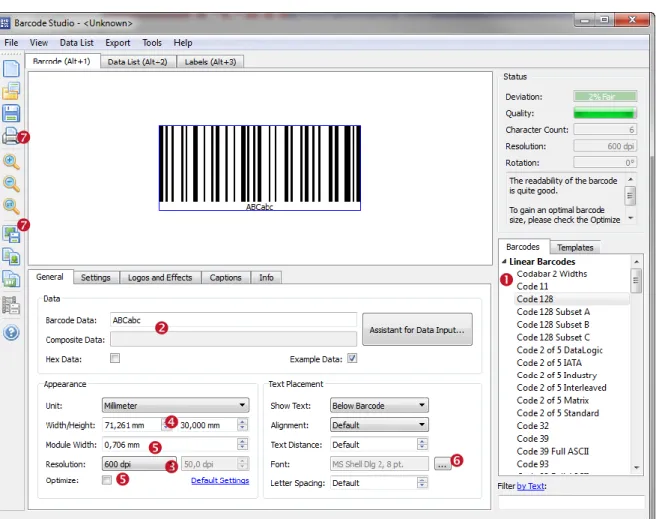Click the Width 71,261 mm field
The height and width of the screenshot is (519, 656).
[x=132, y=425]
